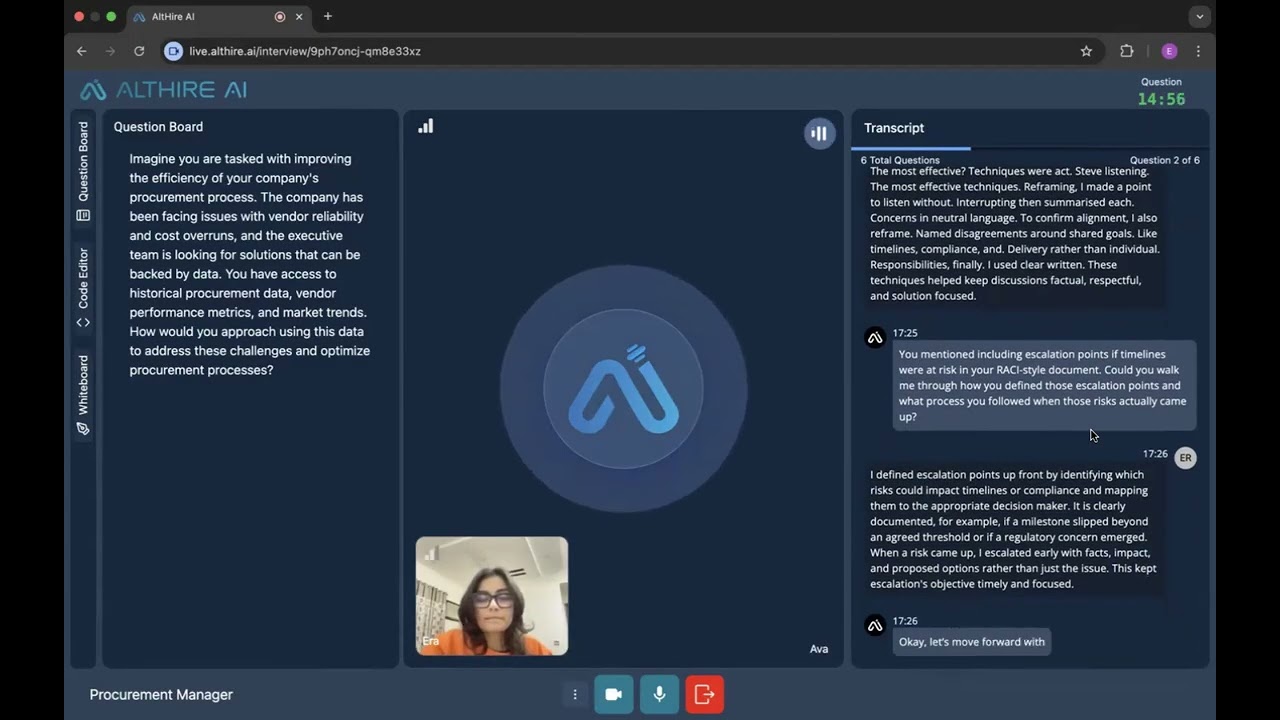Click the AltHire AI logo
This screenshot has width=1280, height=720.
pos(164,90)
